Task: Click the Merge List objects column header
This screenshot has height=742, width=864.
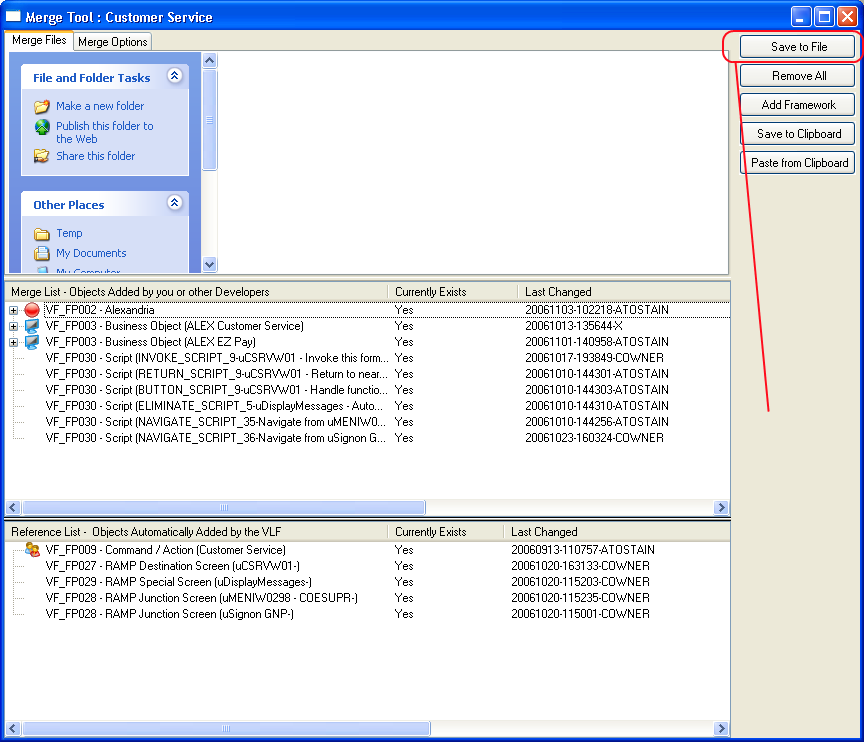Action: pyautogui.click(x=196, y=292)
